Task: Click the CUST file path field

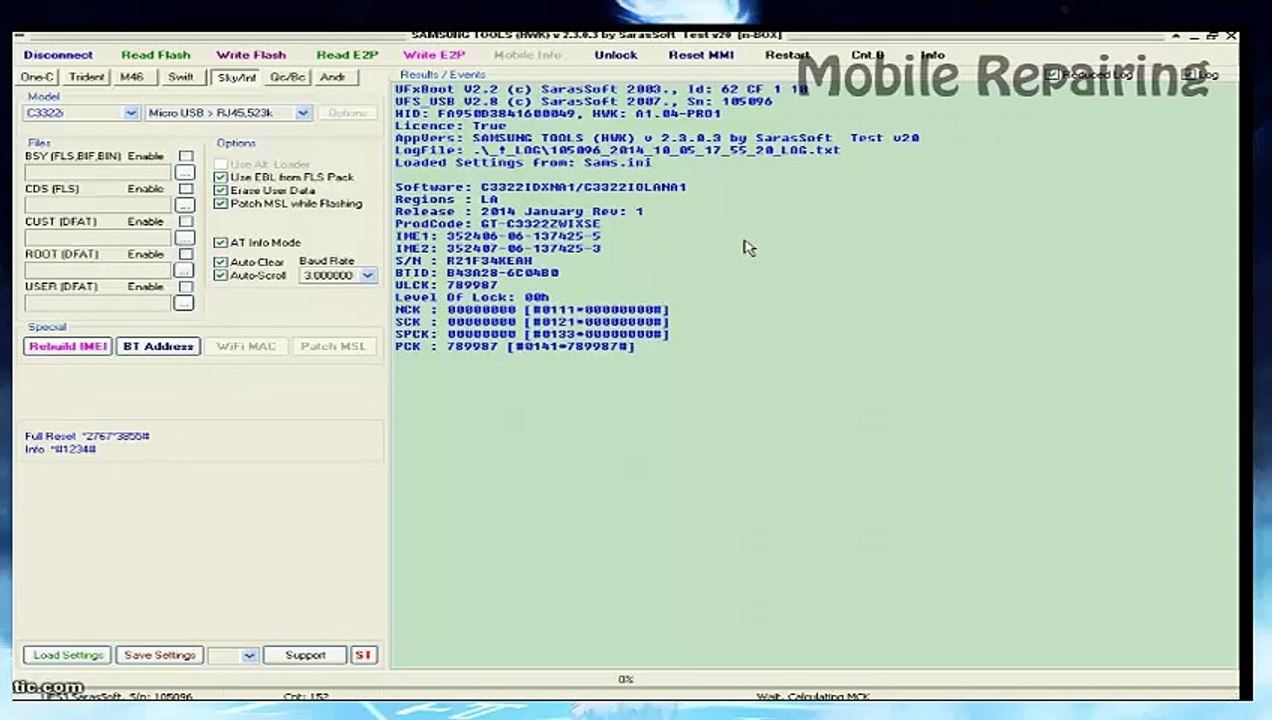Action: [x=98, y=238]
